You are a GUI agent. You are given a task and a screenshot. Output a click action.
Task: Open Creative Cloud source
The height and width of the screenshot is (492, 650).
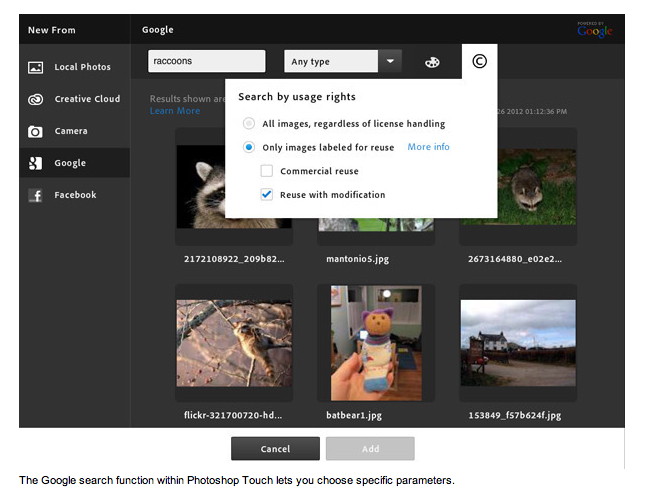tap(75, 99)
